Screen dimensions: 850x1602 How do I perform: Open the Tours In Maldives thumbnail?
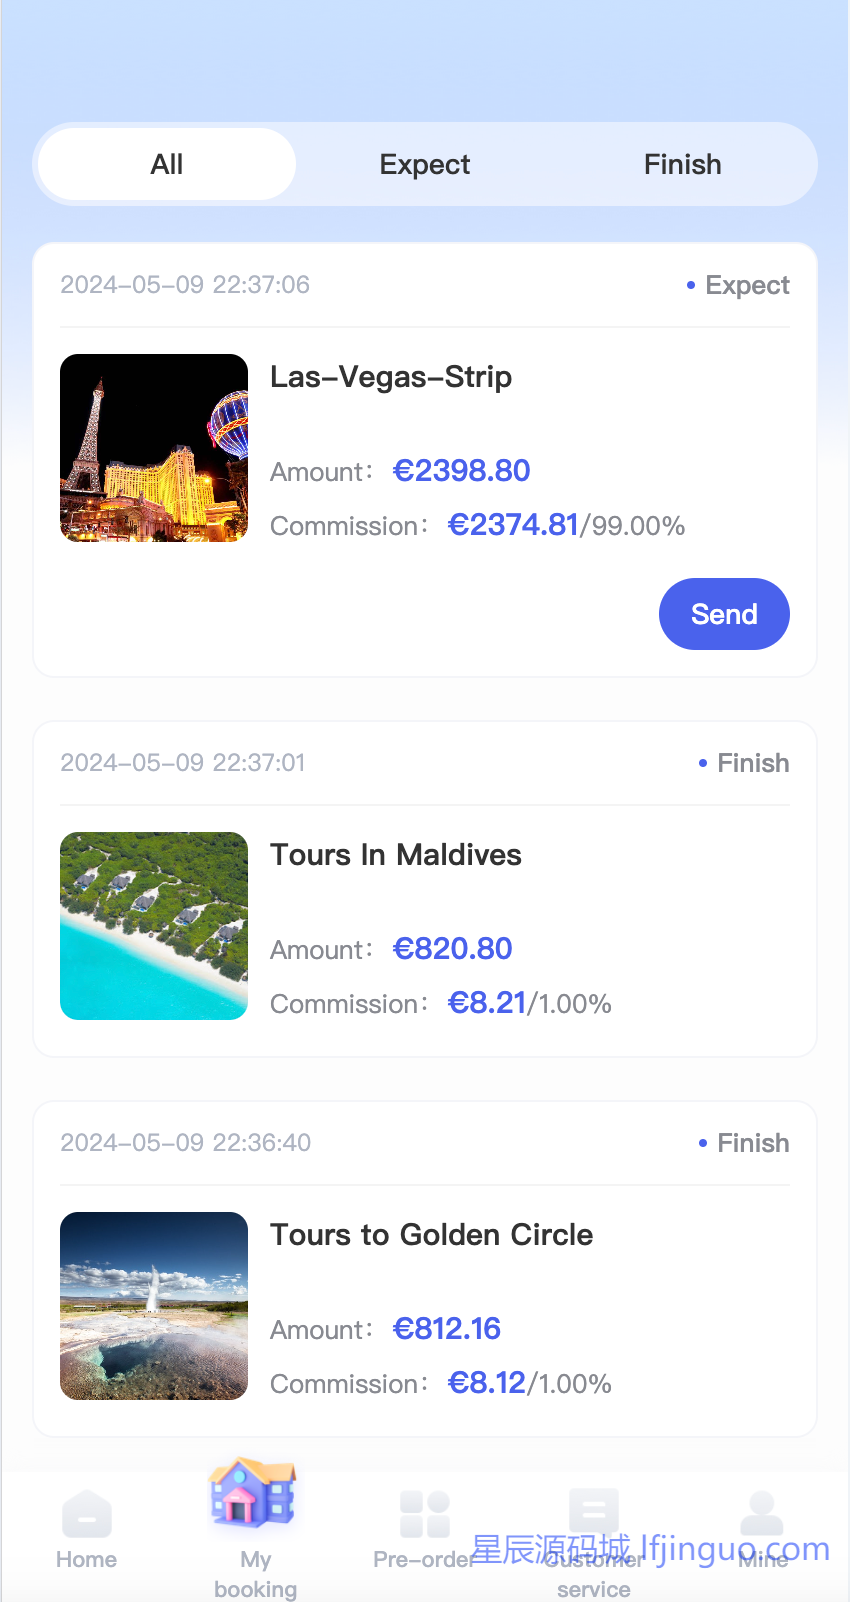(x=154, y=926)
